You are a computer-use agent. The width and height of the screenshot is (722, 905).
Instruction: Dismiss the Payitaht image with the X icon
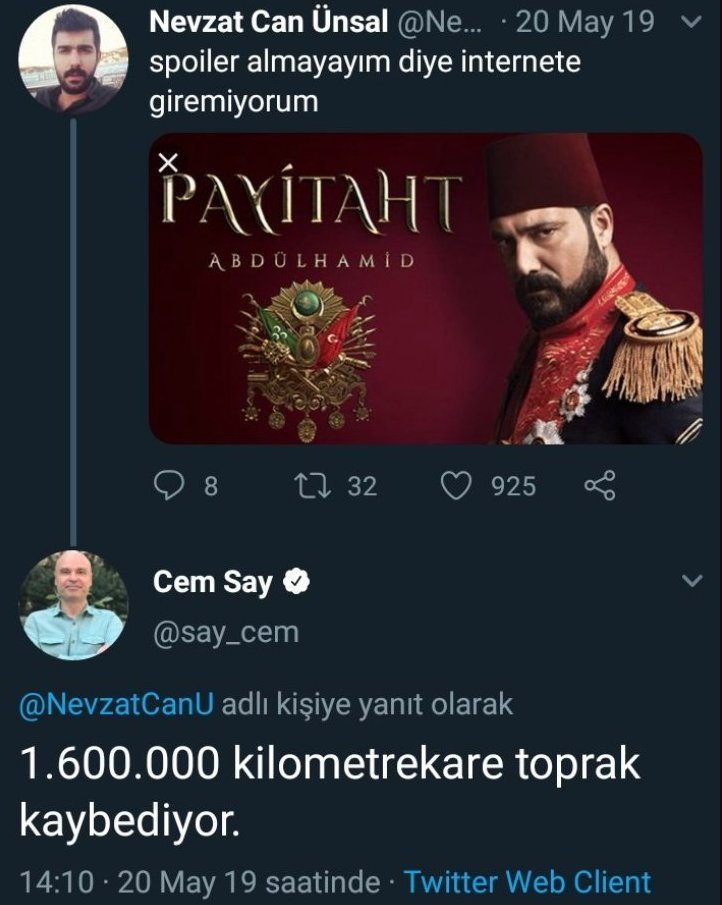pyautogui.click(x=168, y=162)
